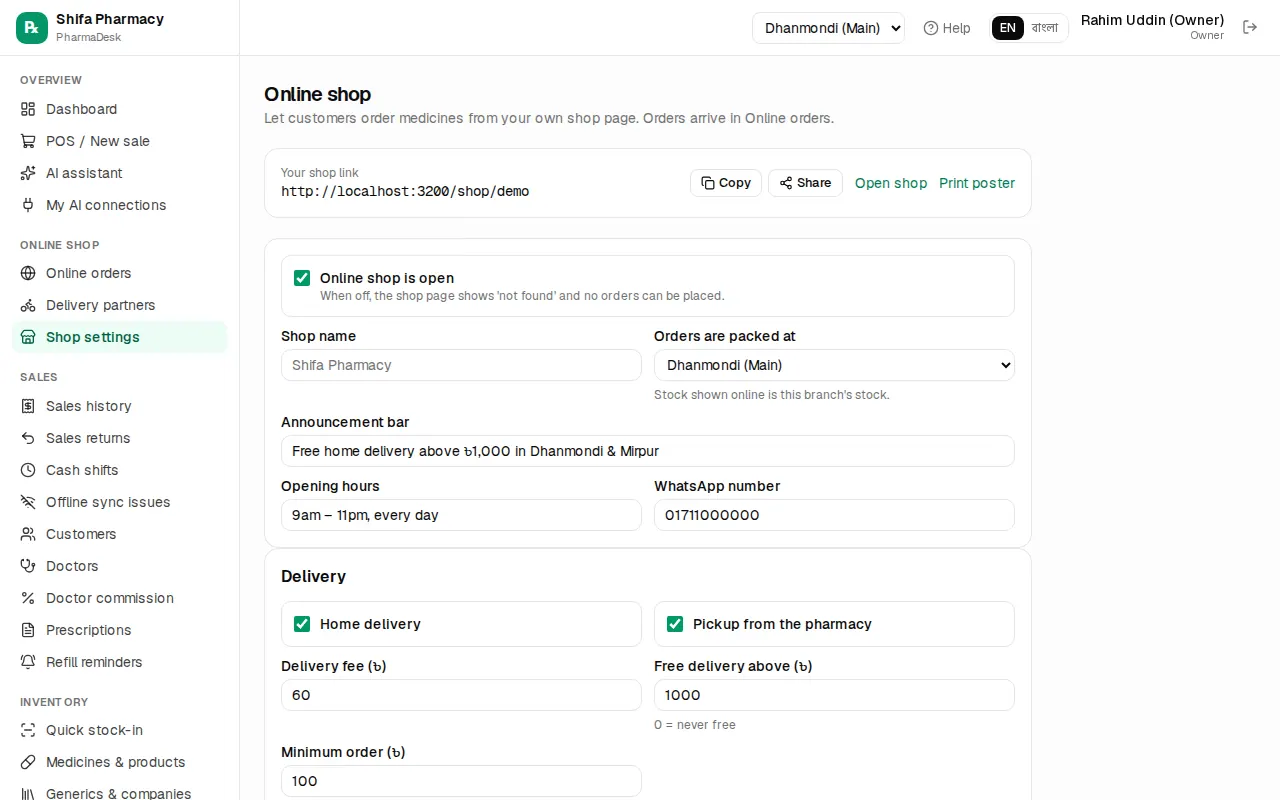Click the WhatsApp number field
The height and width of the screenshot is (800, 1280).
point(834,515)
